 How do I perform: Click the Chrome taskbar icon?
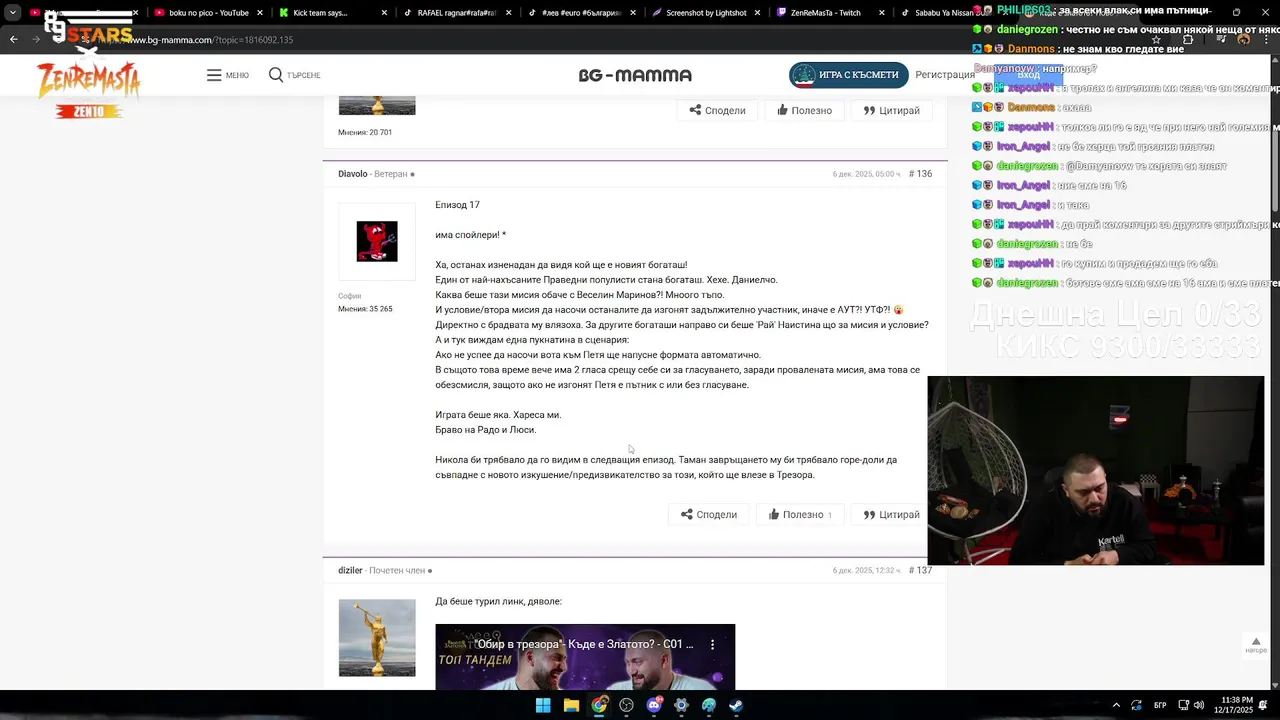599,705
